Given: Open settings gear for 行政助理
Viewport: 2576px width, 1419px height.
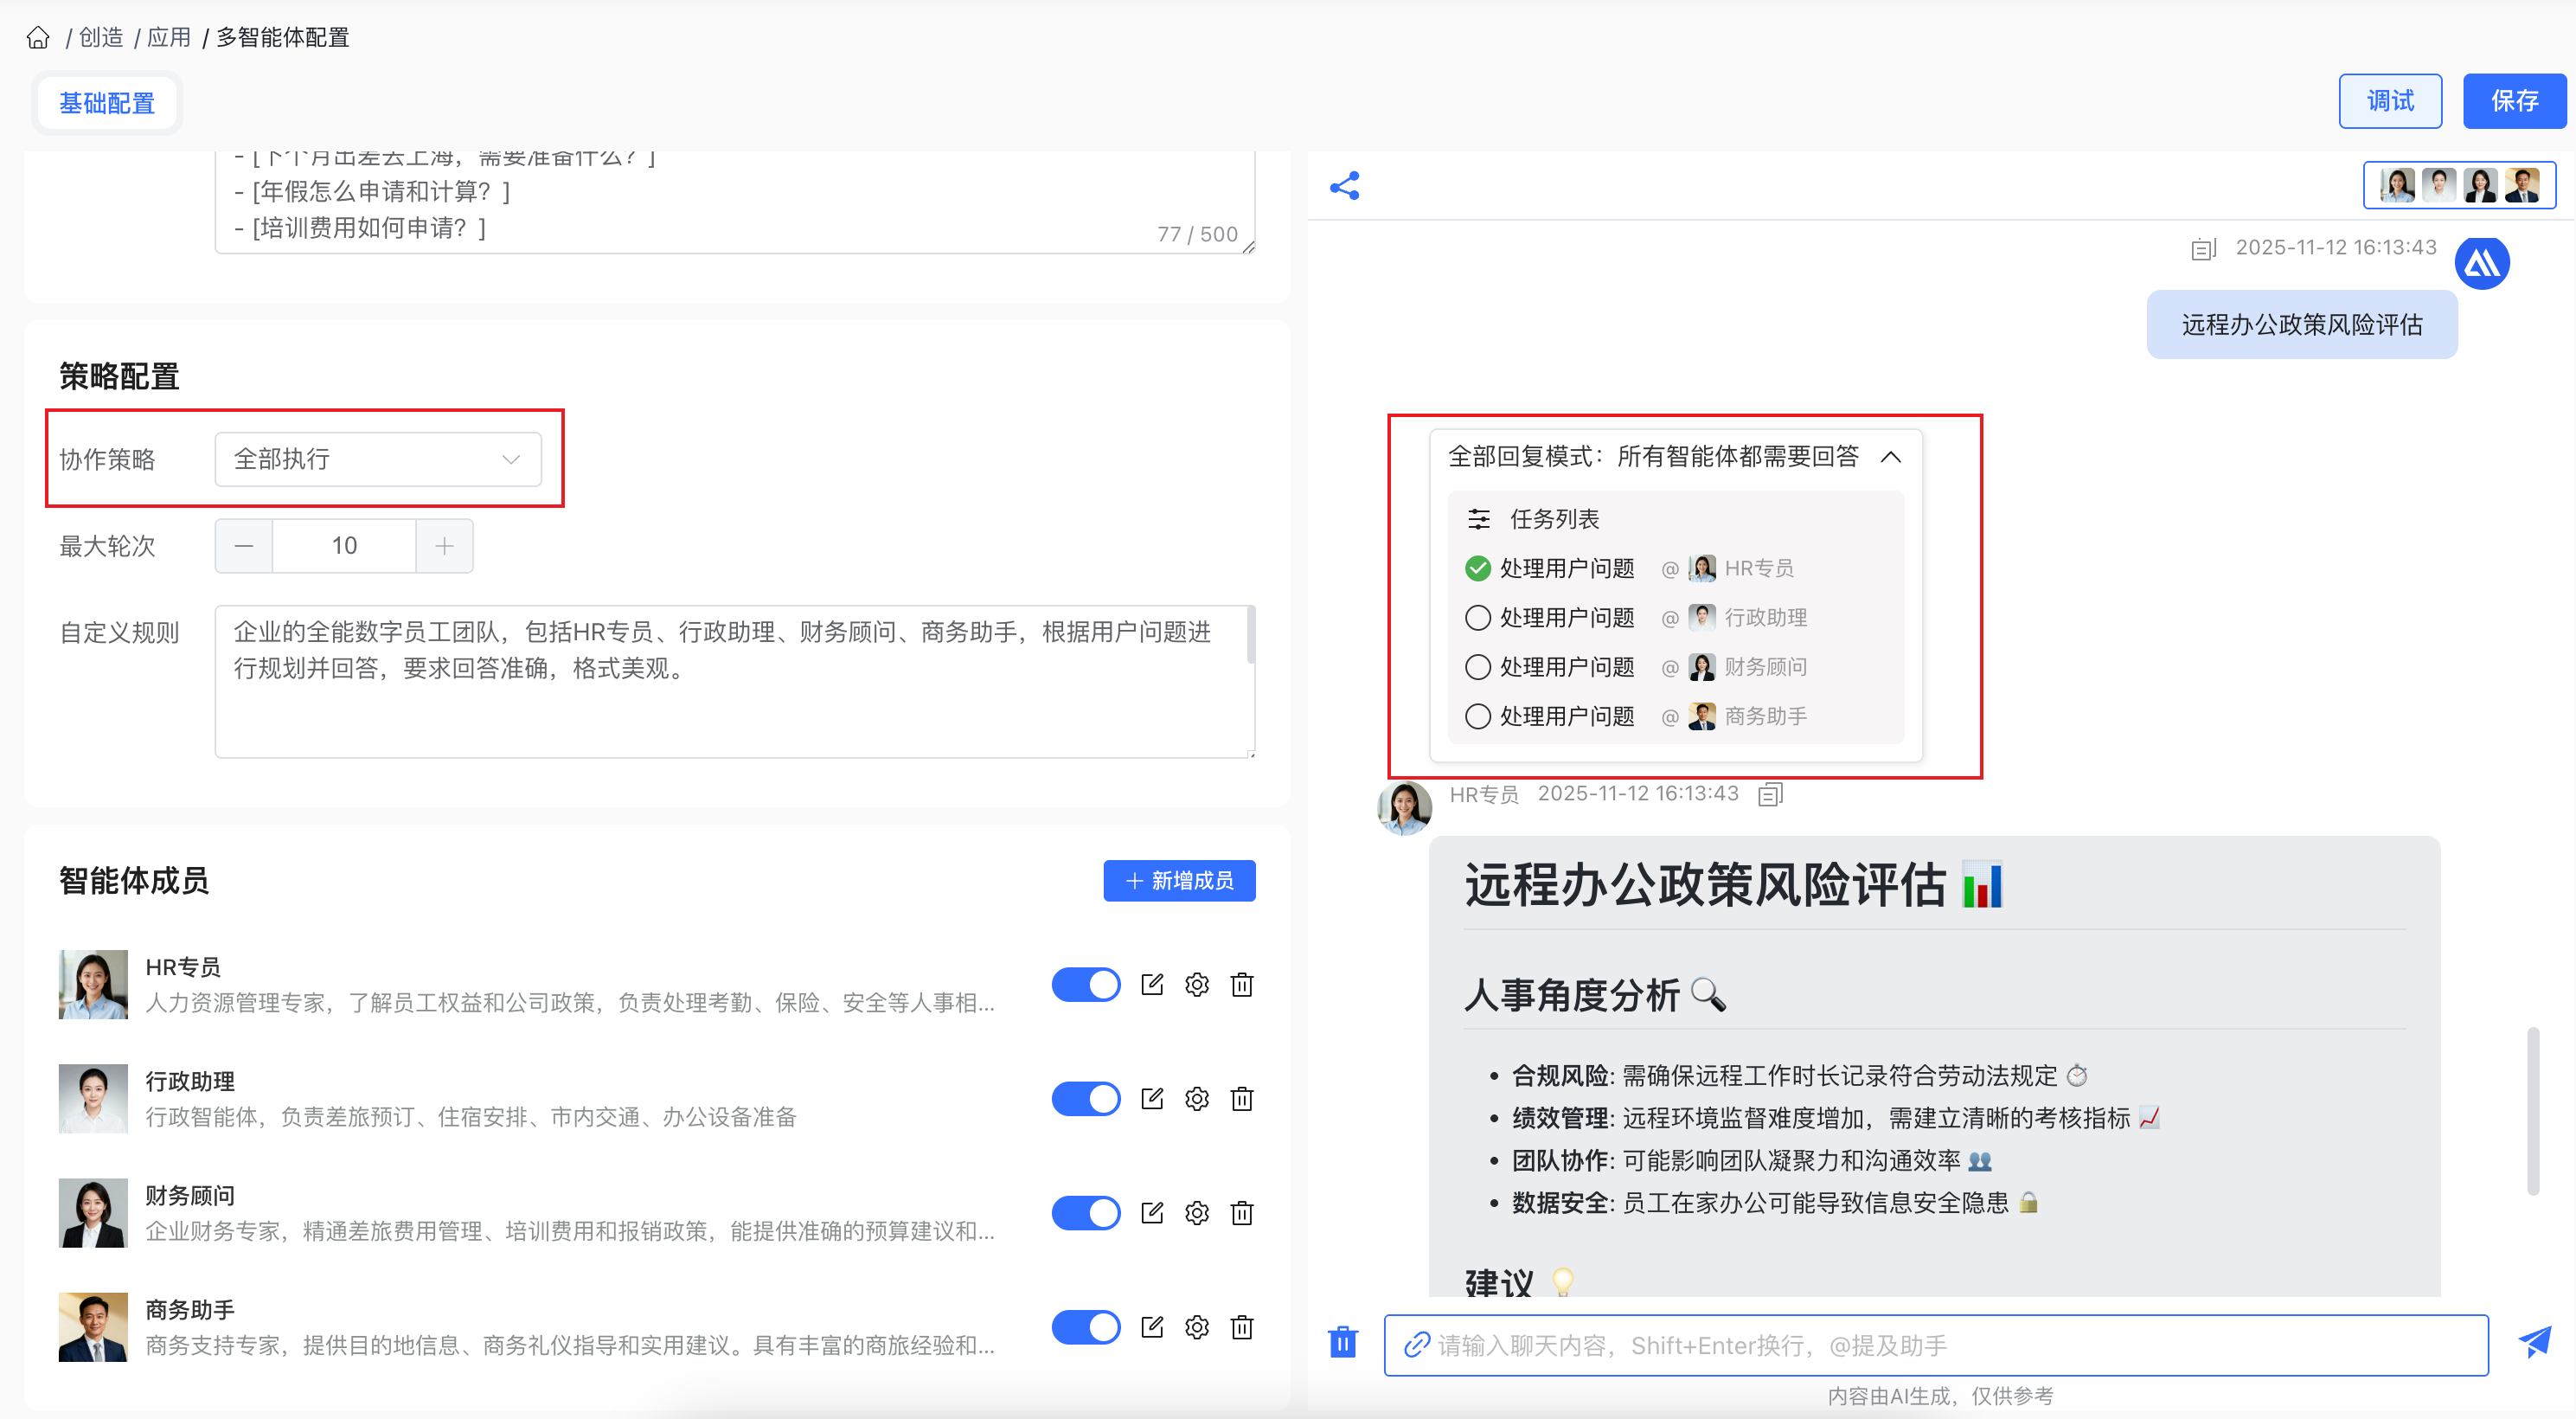Looking at the screenshot, I should pos(1197,1099).
